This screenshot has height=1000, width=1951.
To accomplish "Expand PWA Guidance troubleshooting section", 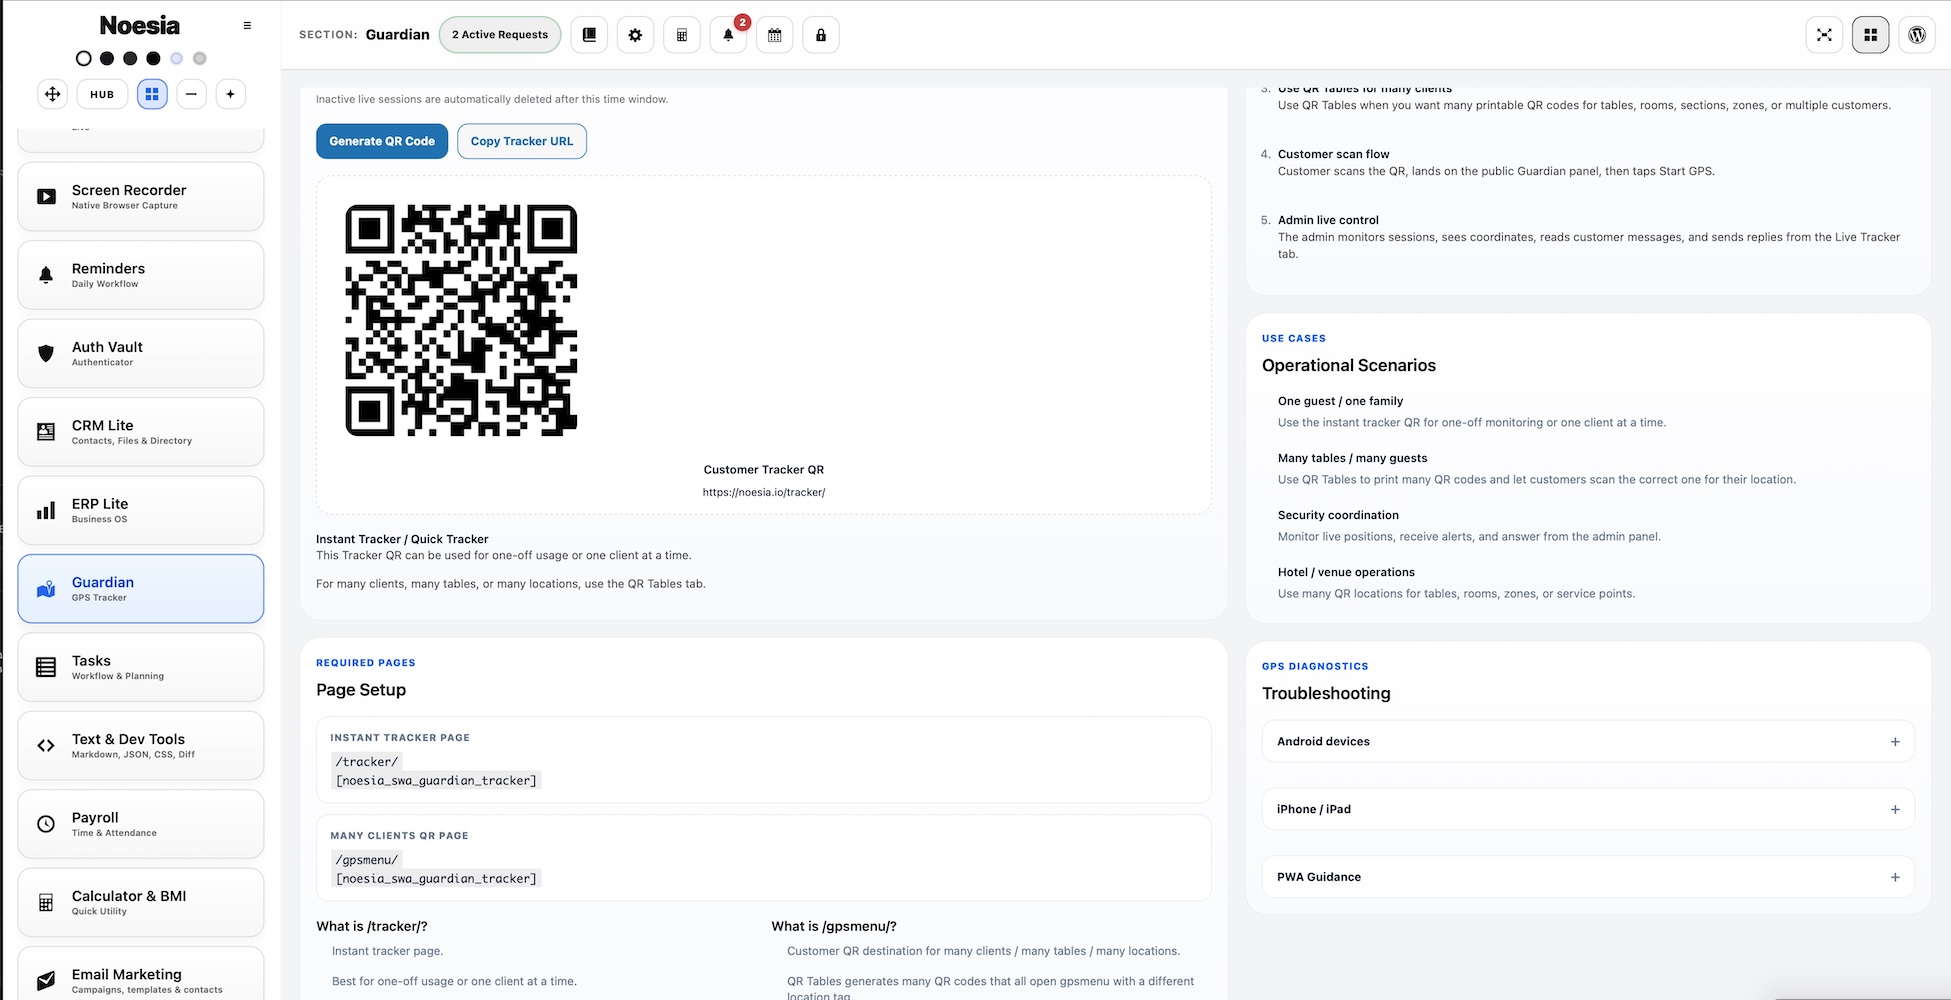I will point(1588,877).
